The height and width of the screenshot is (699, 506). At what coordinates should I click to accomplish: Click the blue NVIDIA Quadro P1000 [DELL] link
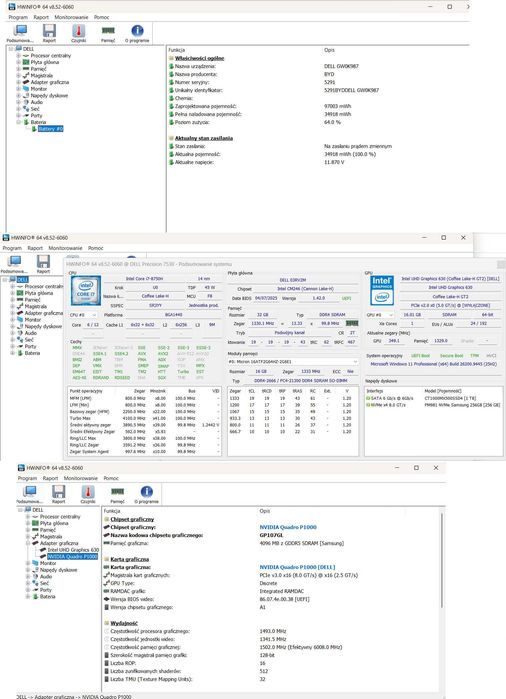coord(297,567)
